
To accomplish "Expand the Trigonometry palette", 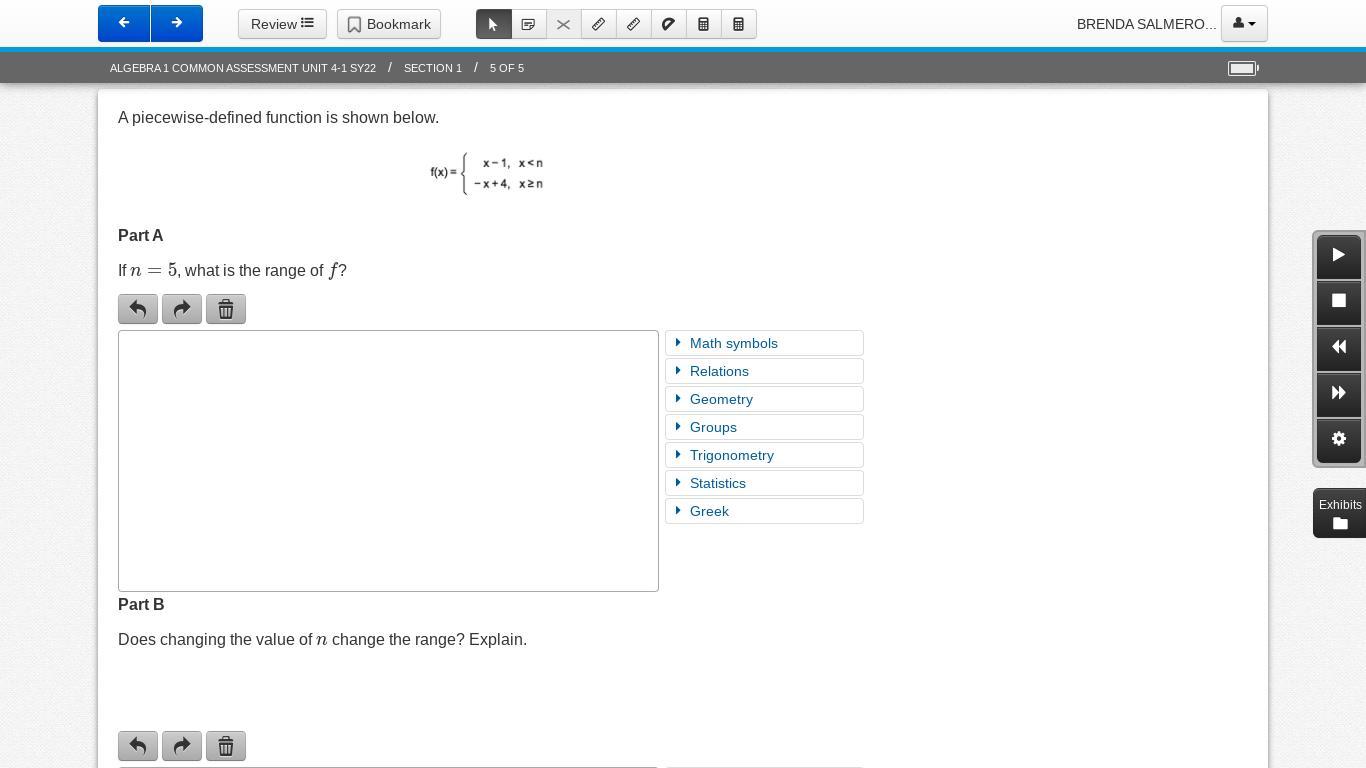I will [764, 455].
